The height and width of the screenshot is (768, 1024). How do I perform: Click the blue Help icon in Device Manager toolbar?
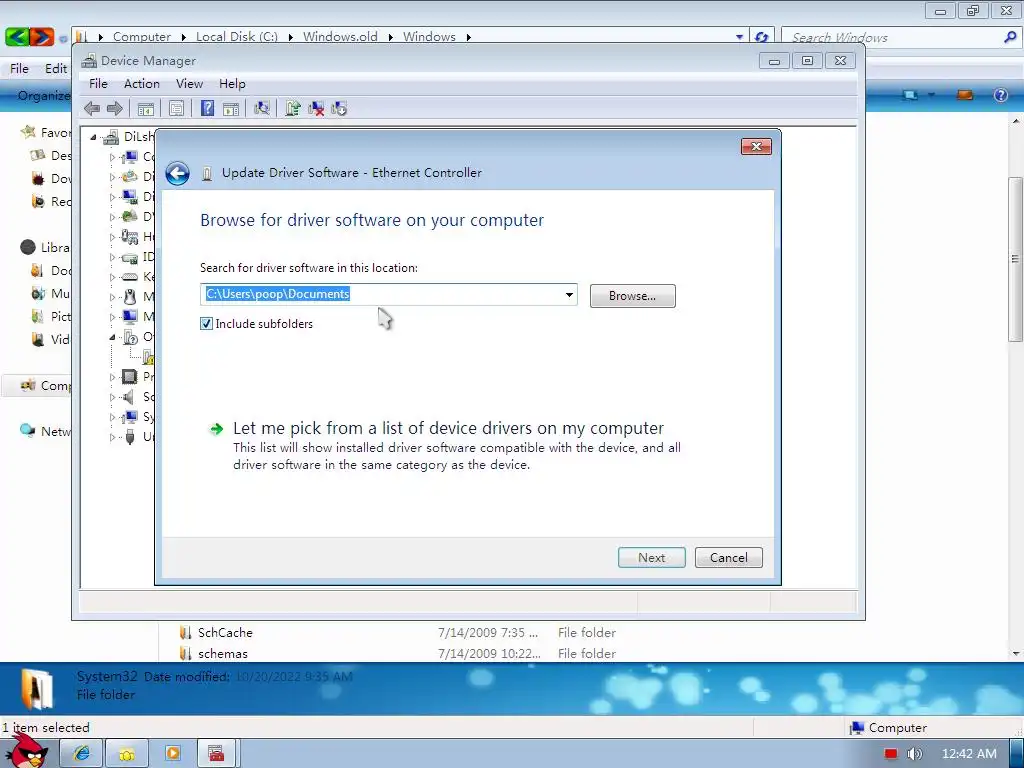[x=207, y=108]
